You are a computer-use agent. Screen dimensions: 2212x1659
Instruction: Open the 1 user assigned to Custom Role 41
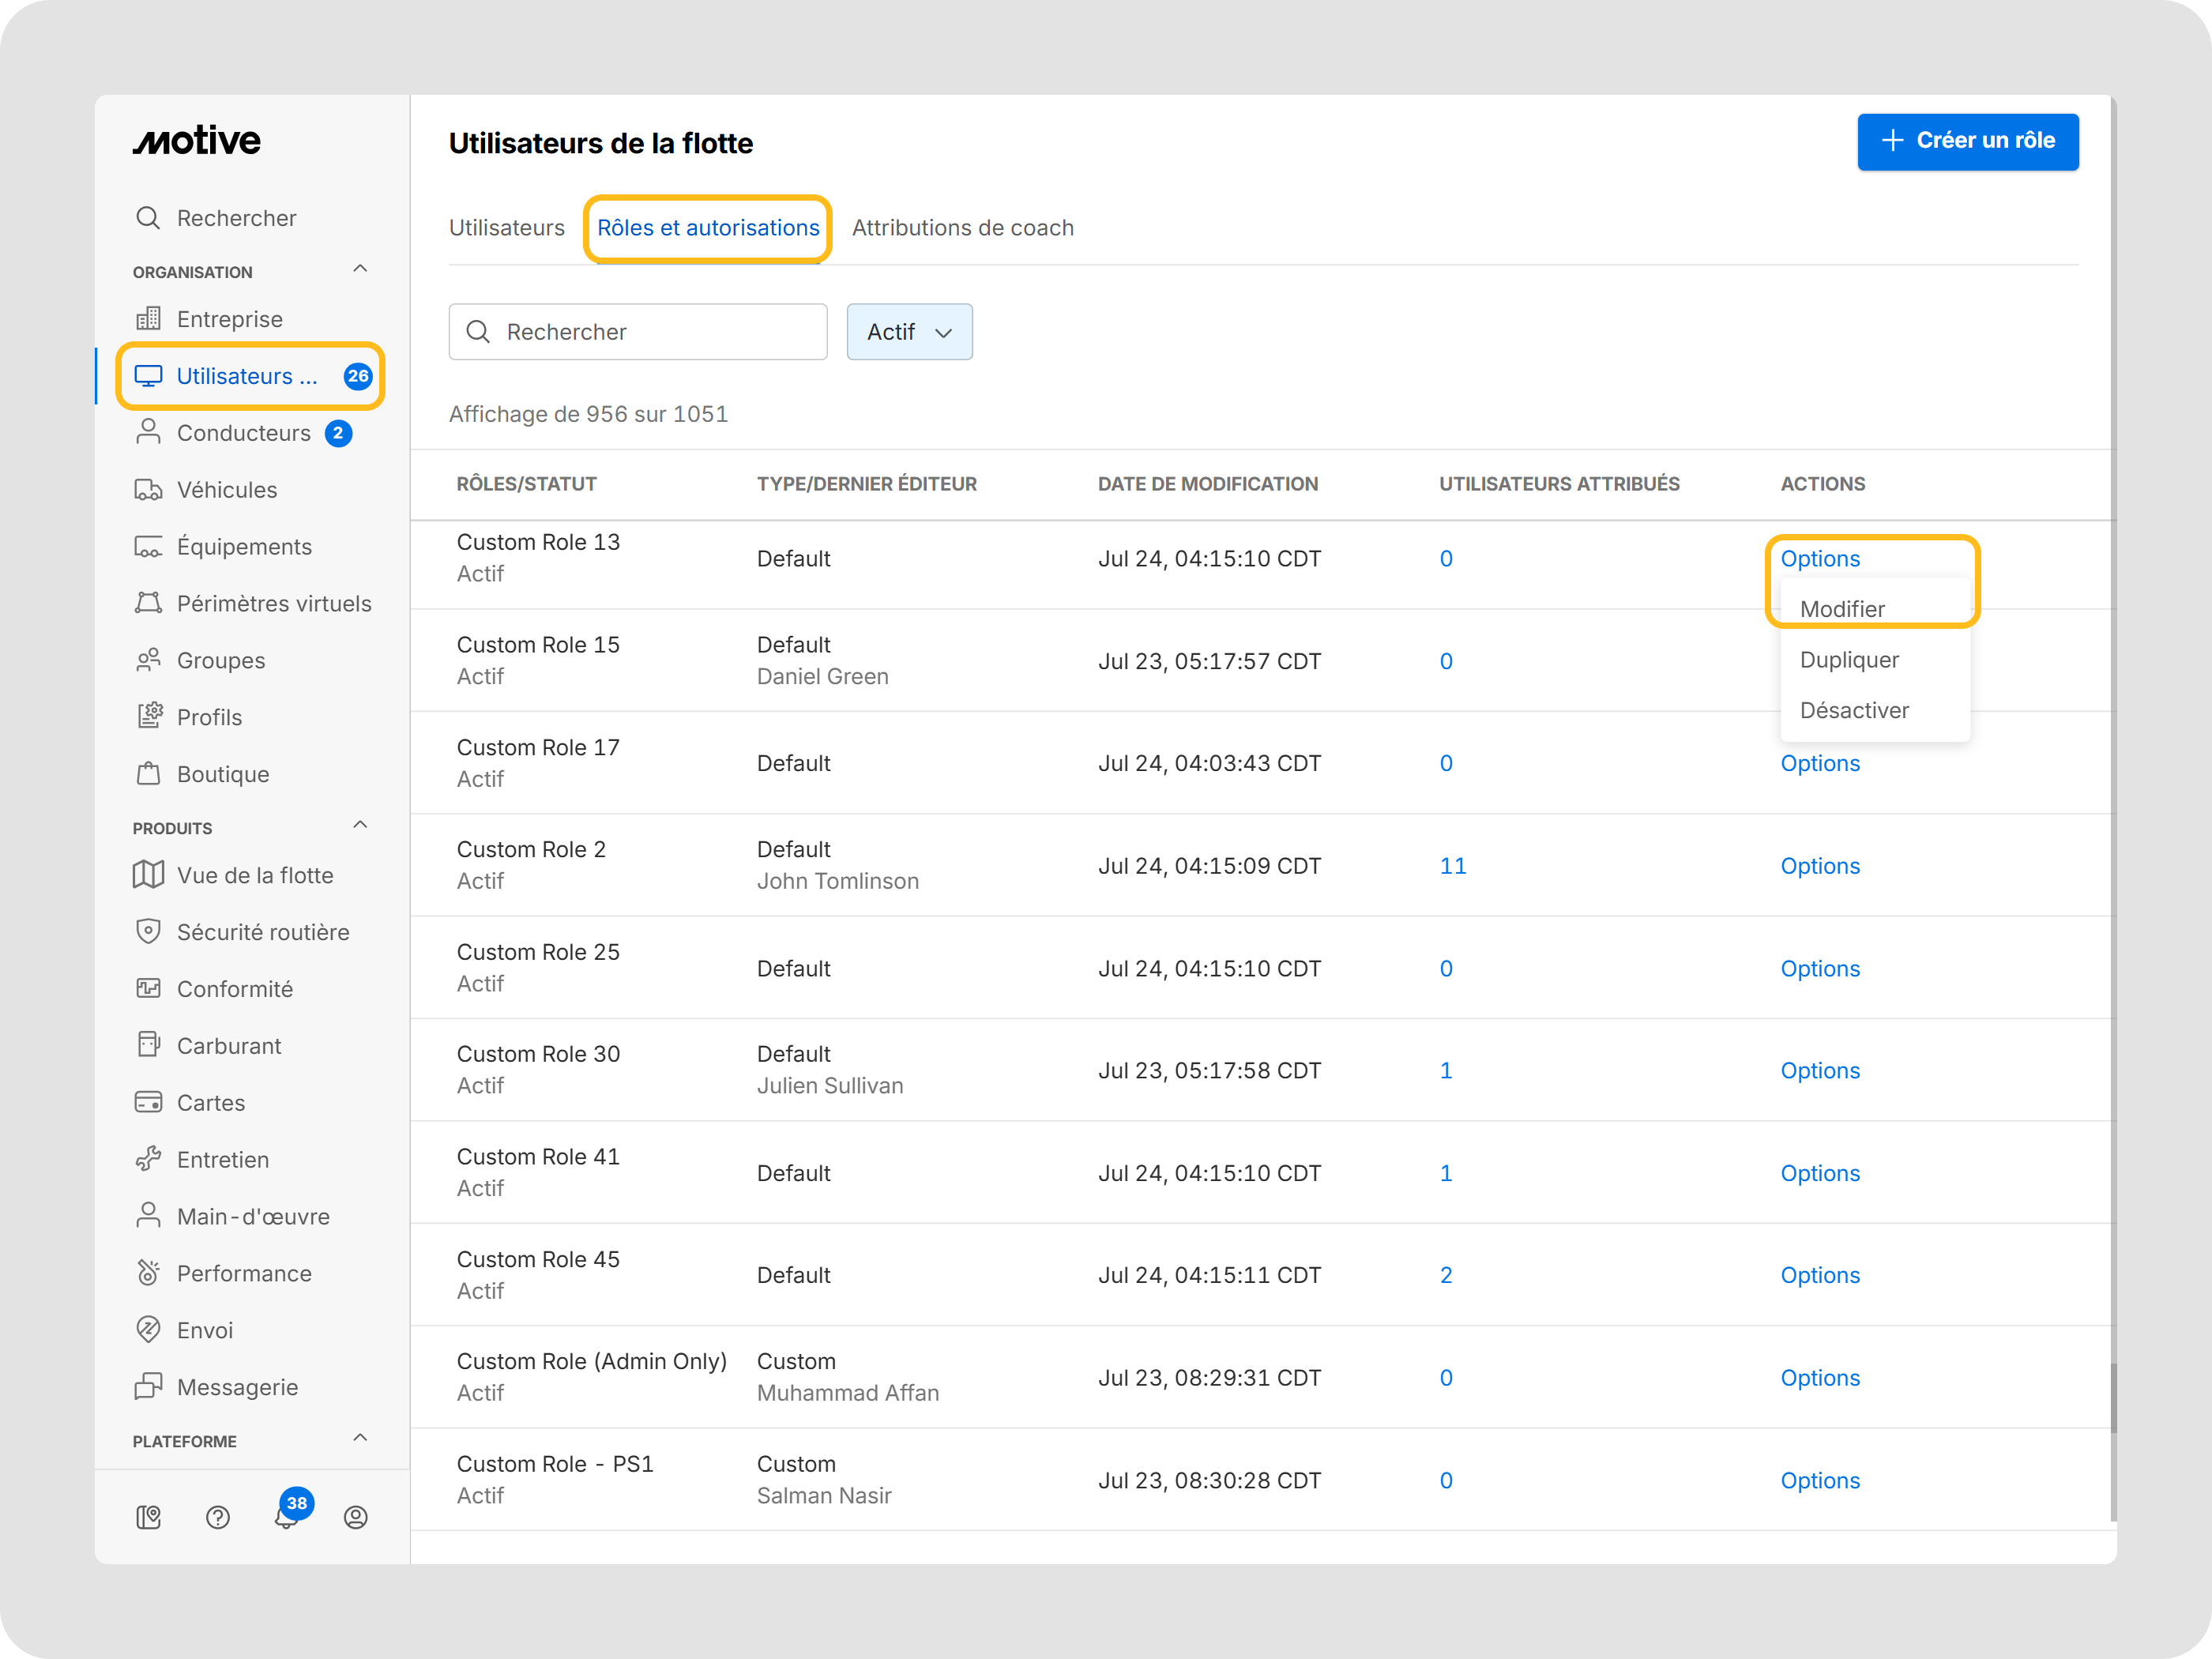1446,1173
